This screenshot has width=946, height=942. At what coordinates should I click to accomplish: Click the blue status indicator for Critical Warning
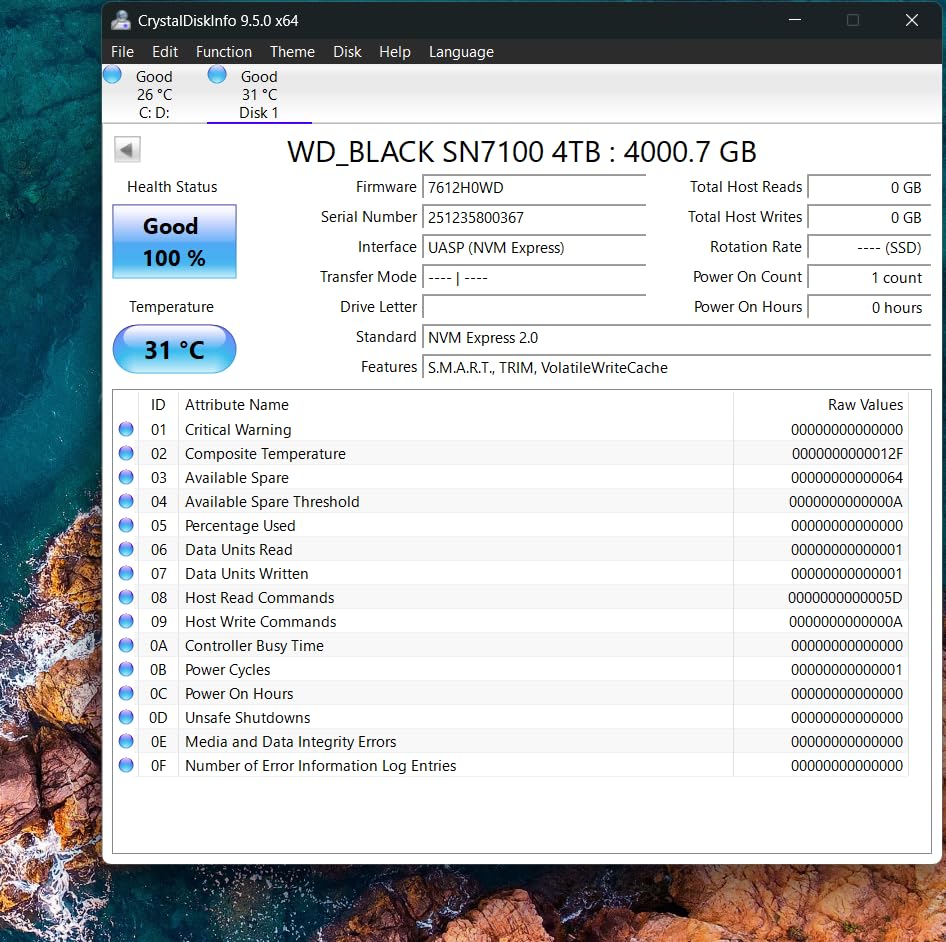click(x=126, y=429)
